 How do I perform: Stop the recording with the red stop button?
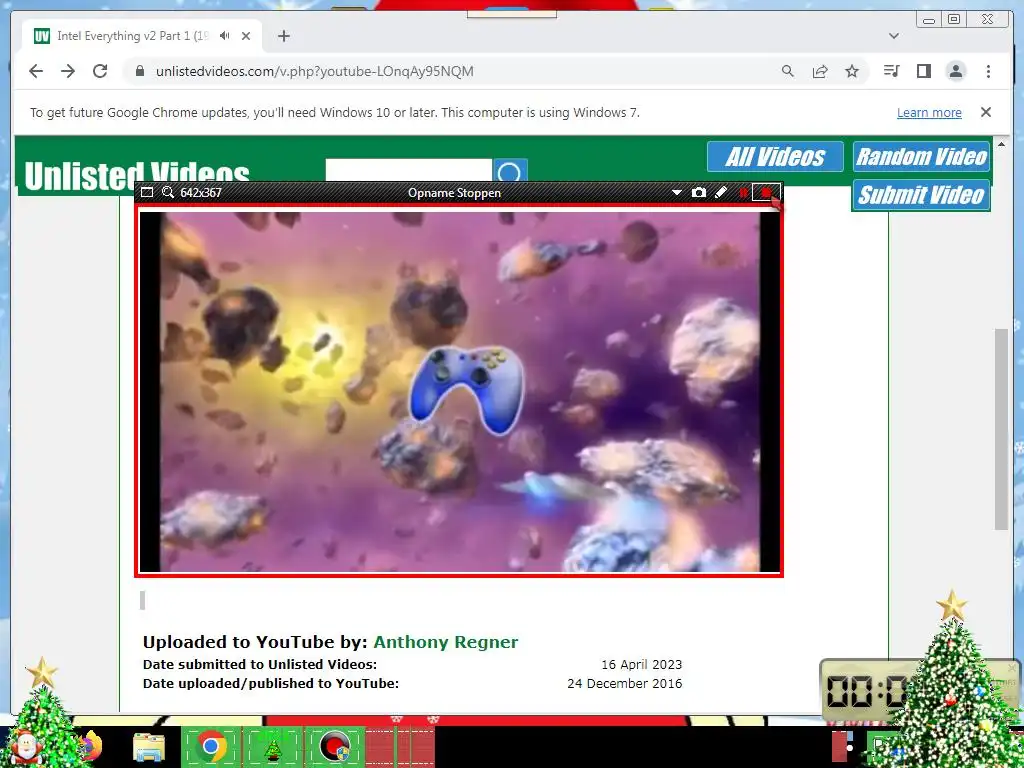point(766,193)
